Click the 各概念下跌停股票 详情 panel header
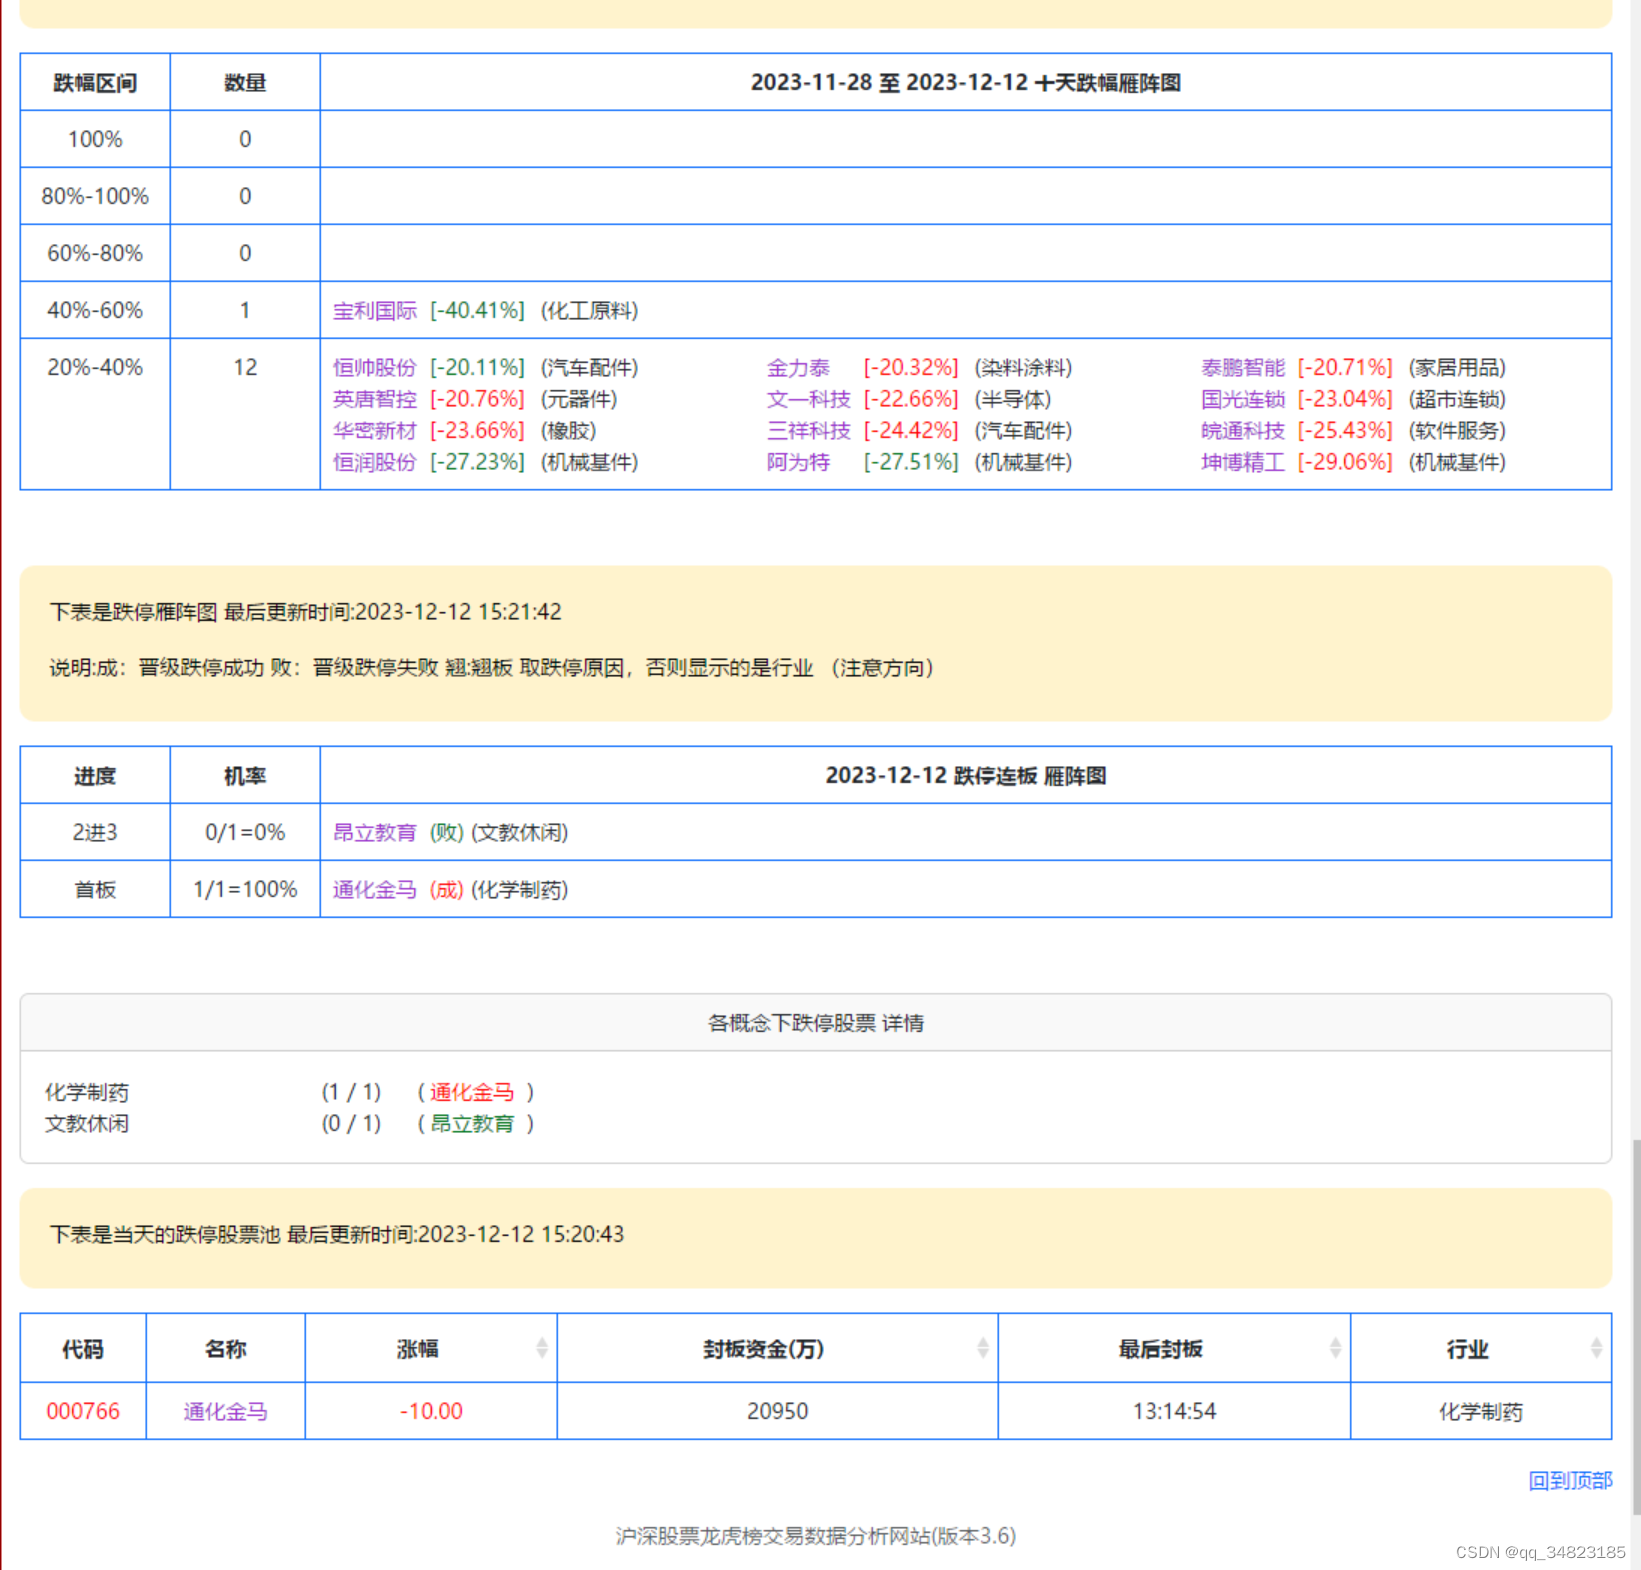 pyautogui.click(x=816, y=1023)
